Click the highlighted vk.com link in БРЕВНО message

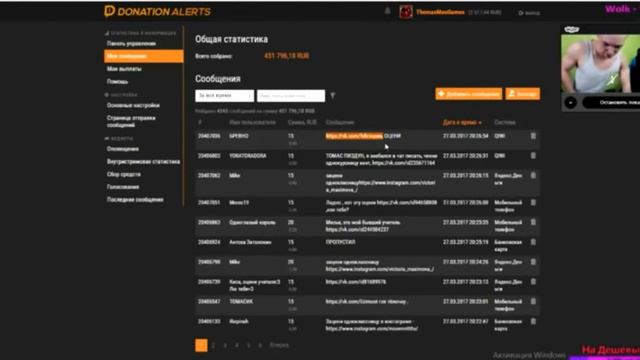click(354, 136)
